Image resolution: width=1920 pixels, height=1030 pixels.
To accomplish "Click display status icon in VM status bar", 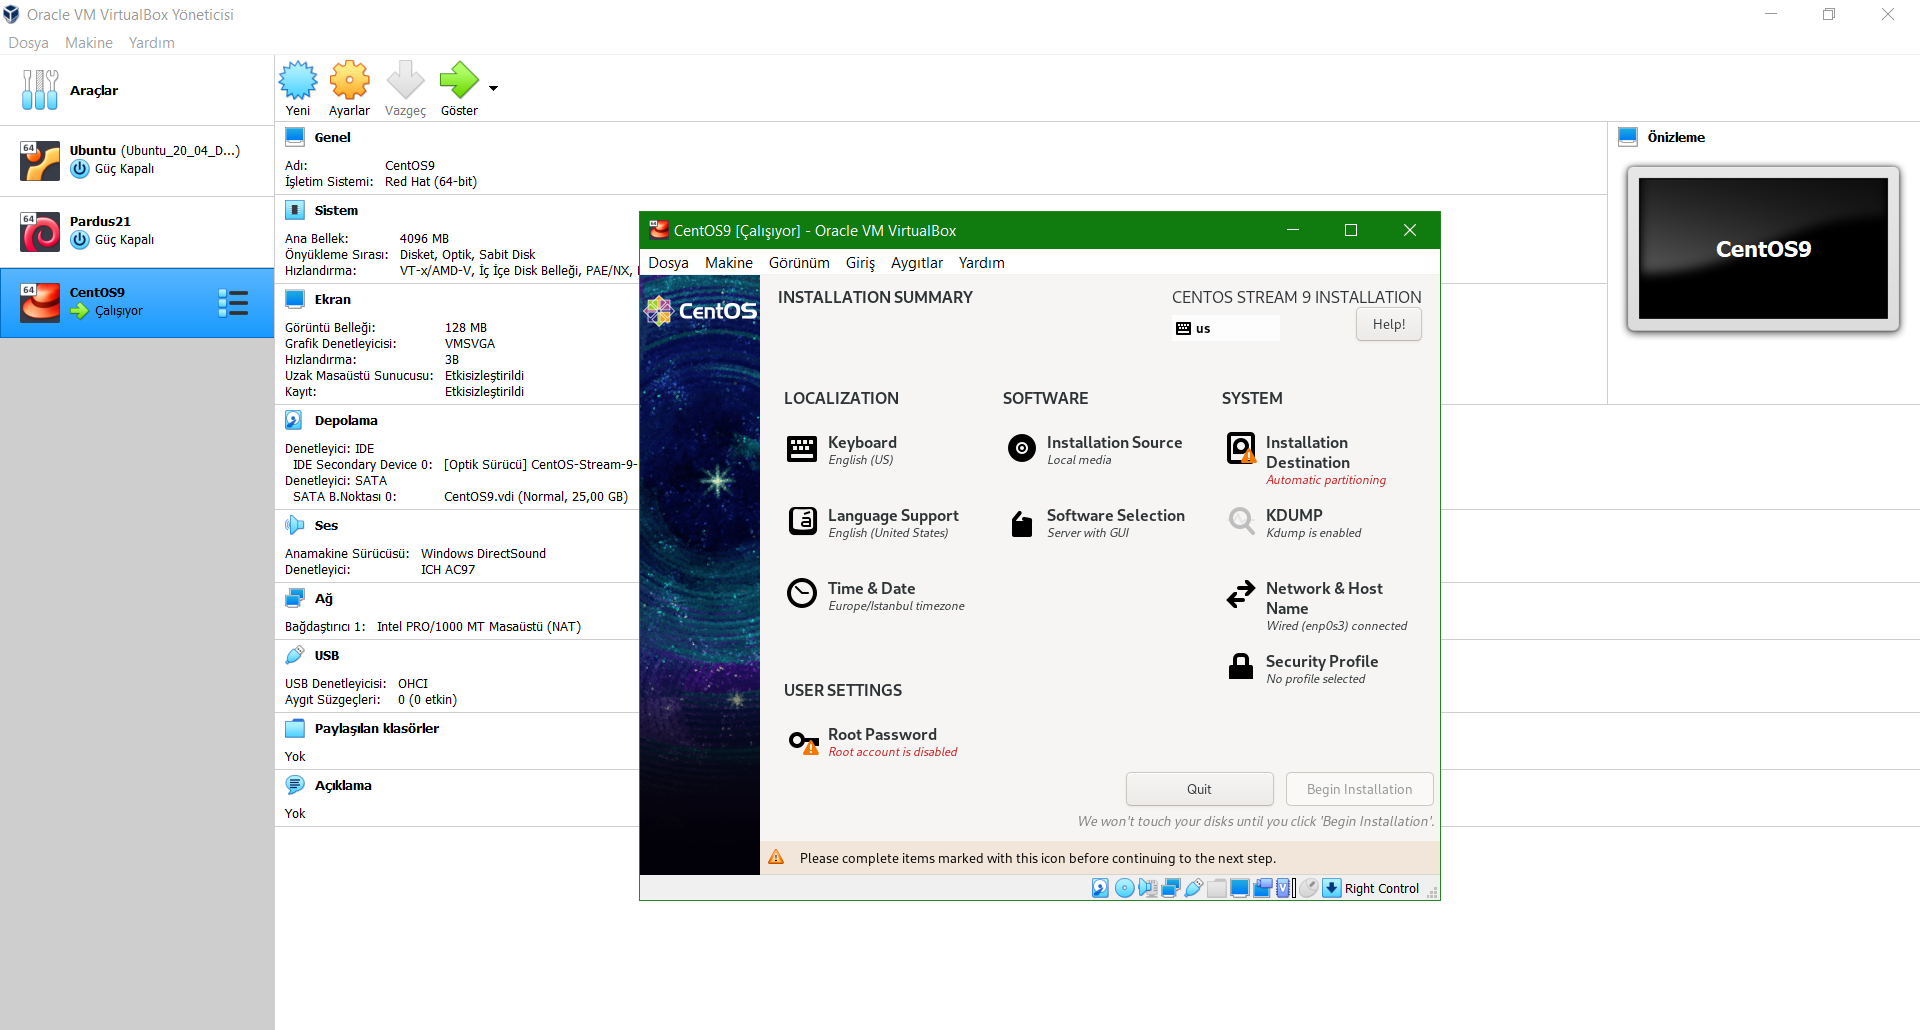I will pos(1240,888).
